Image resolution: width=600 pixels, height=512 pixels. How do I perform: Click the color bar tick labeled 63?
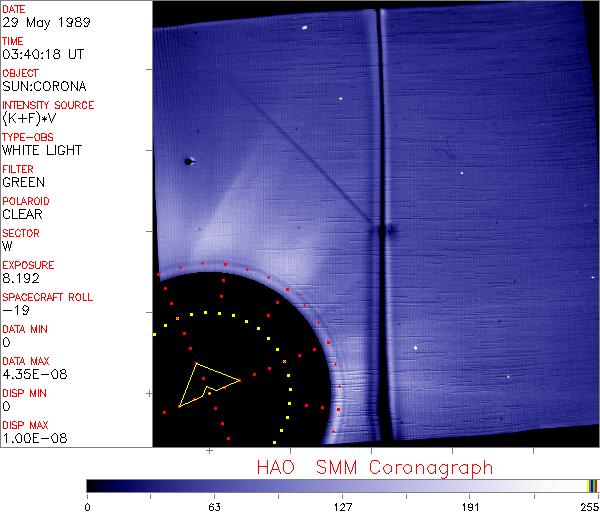[214, 506]
